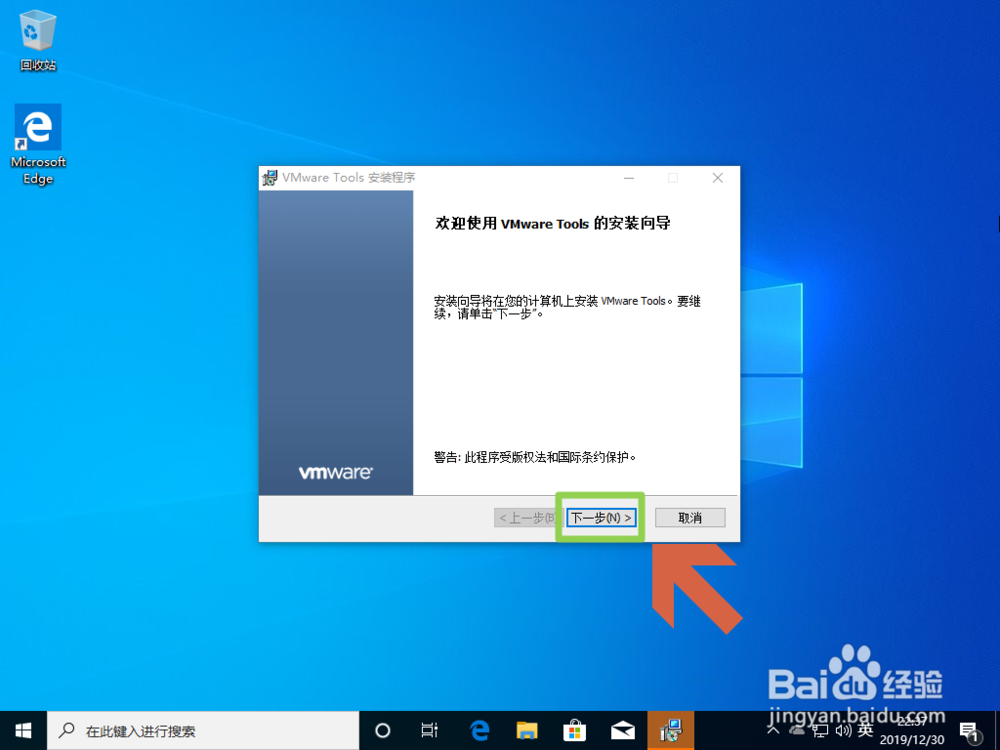Click VMware Tools installer title bar icon

[270, 178]
